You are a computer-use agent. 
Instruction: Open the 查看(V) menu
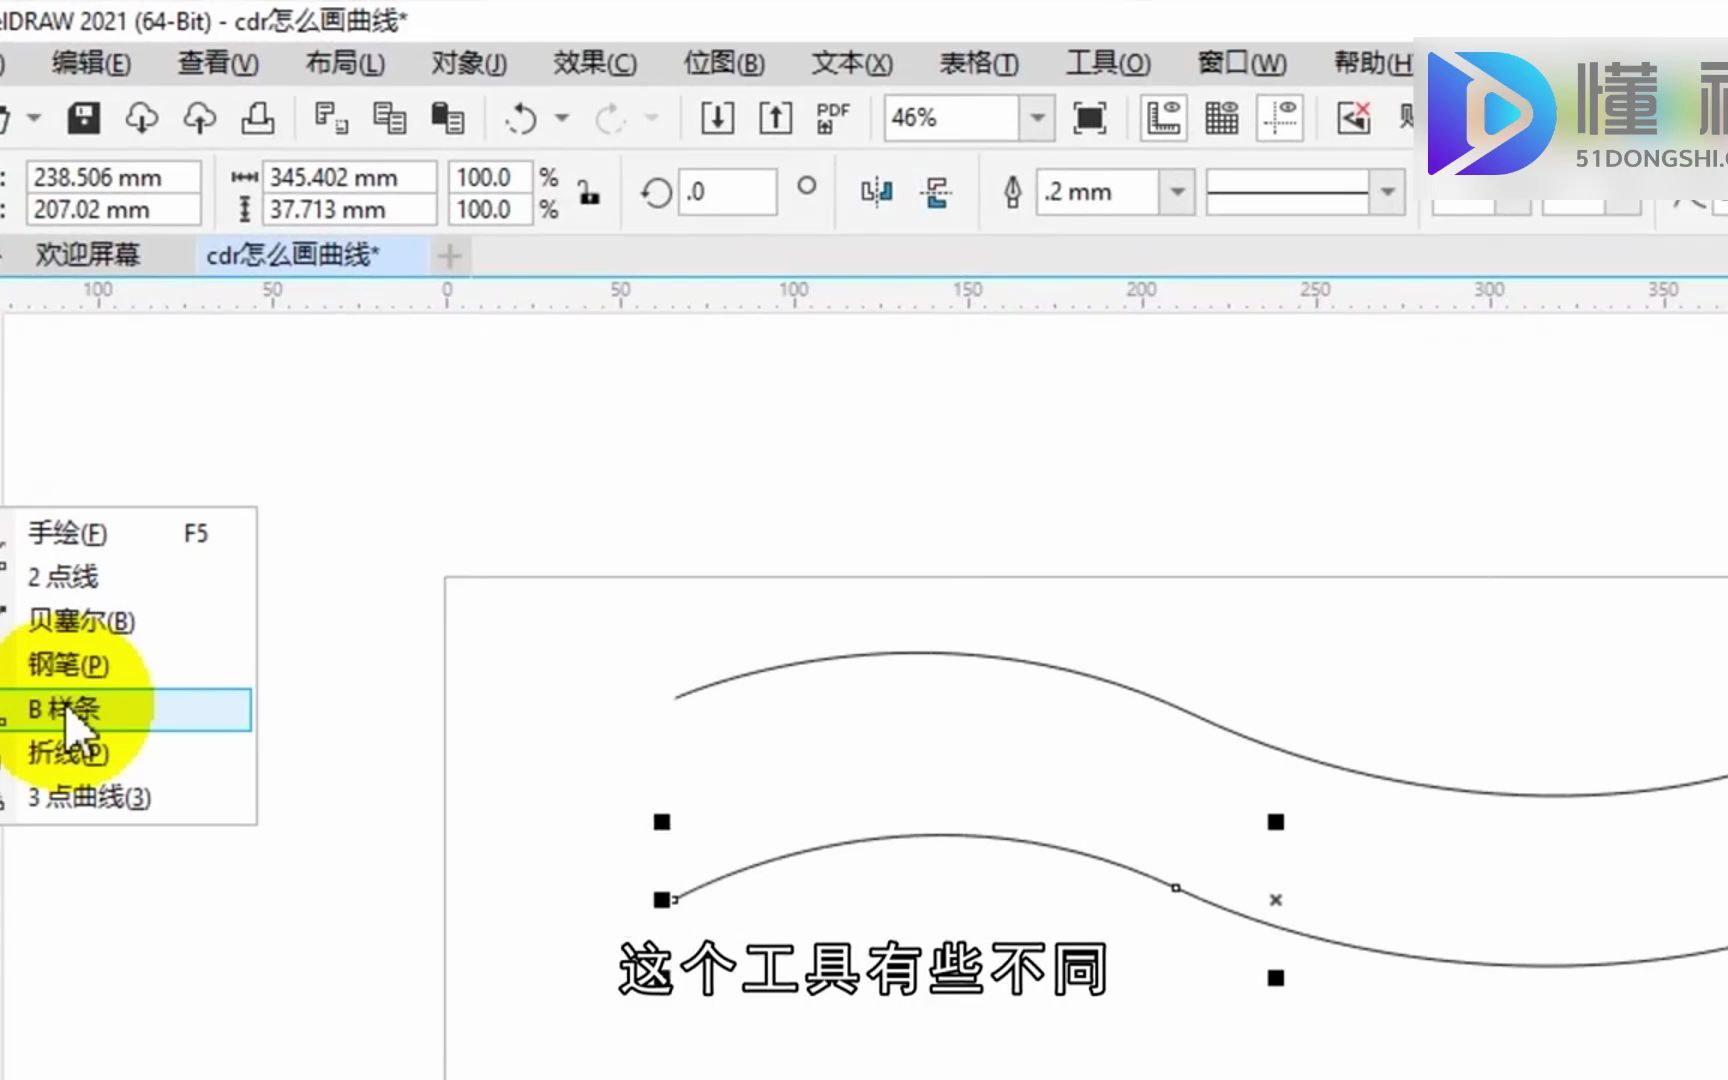(x=218, y=63)
